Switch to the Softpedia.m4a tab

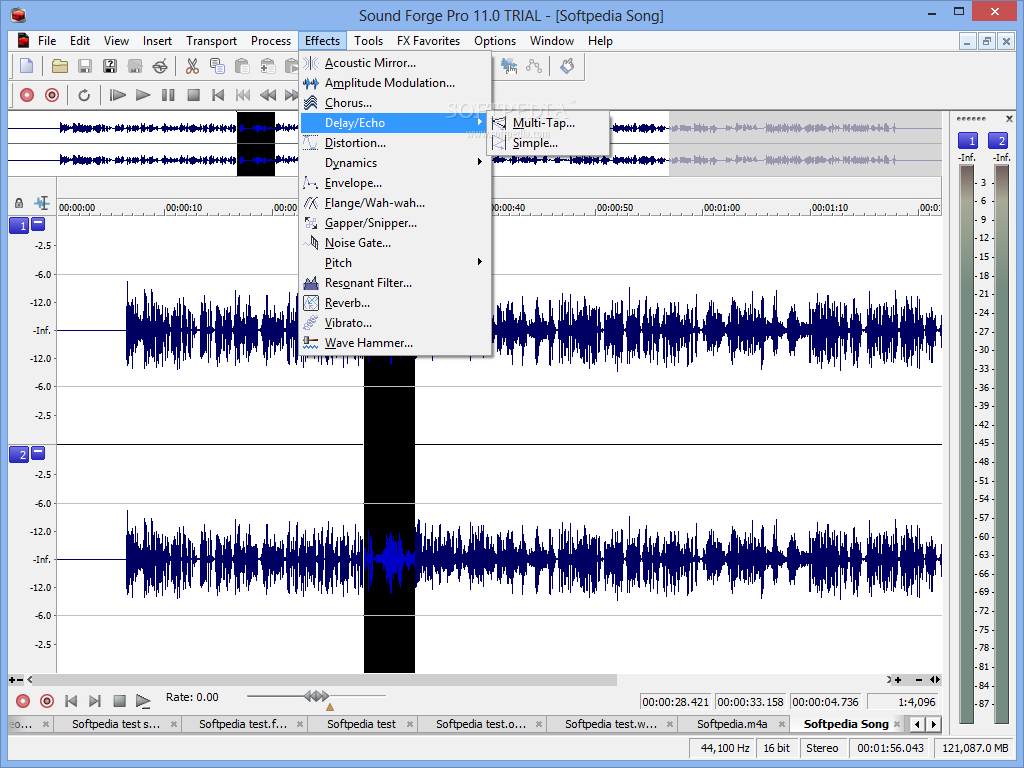[731, 724]
